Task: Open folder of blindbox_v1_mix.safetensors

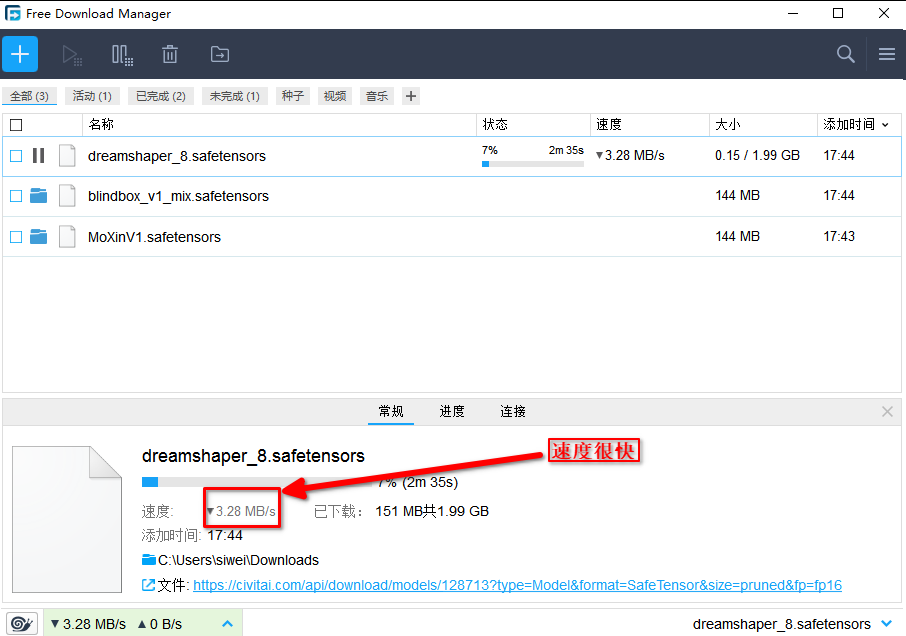Action: (x=39, y=196)
